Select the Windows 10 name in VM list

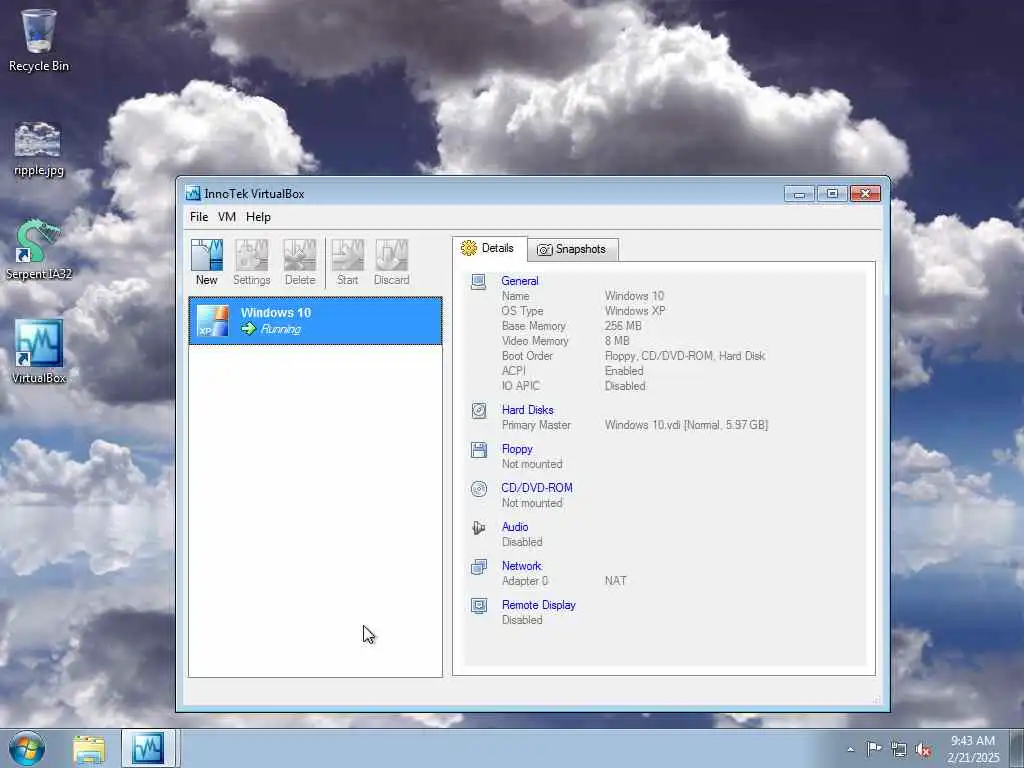click(276, 313)
